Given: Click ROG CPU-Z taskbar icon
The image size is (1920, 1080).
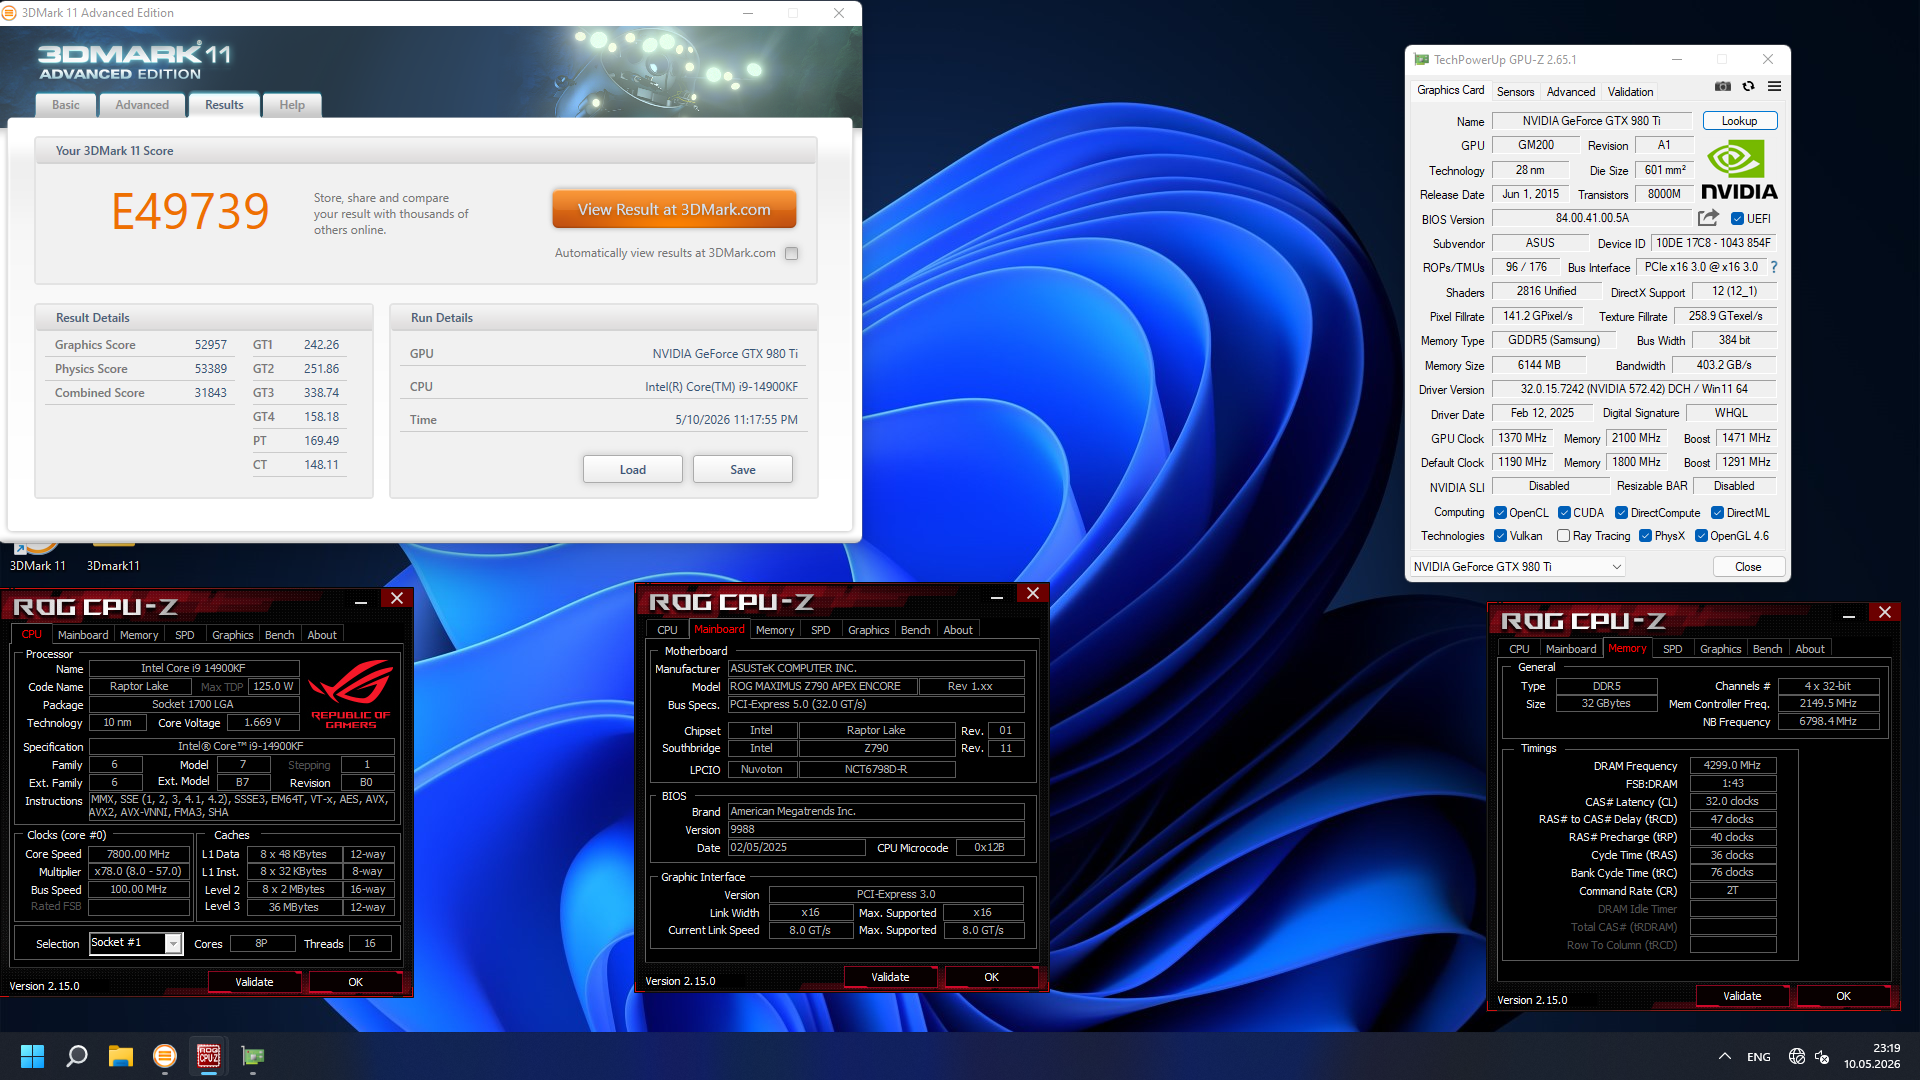Looking at the screenshot, I should point(209,1056).
